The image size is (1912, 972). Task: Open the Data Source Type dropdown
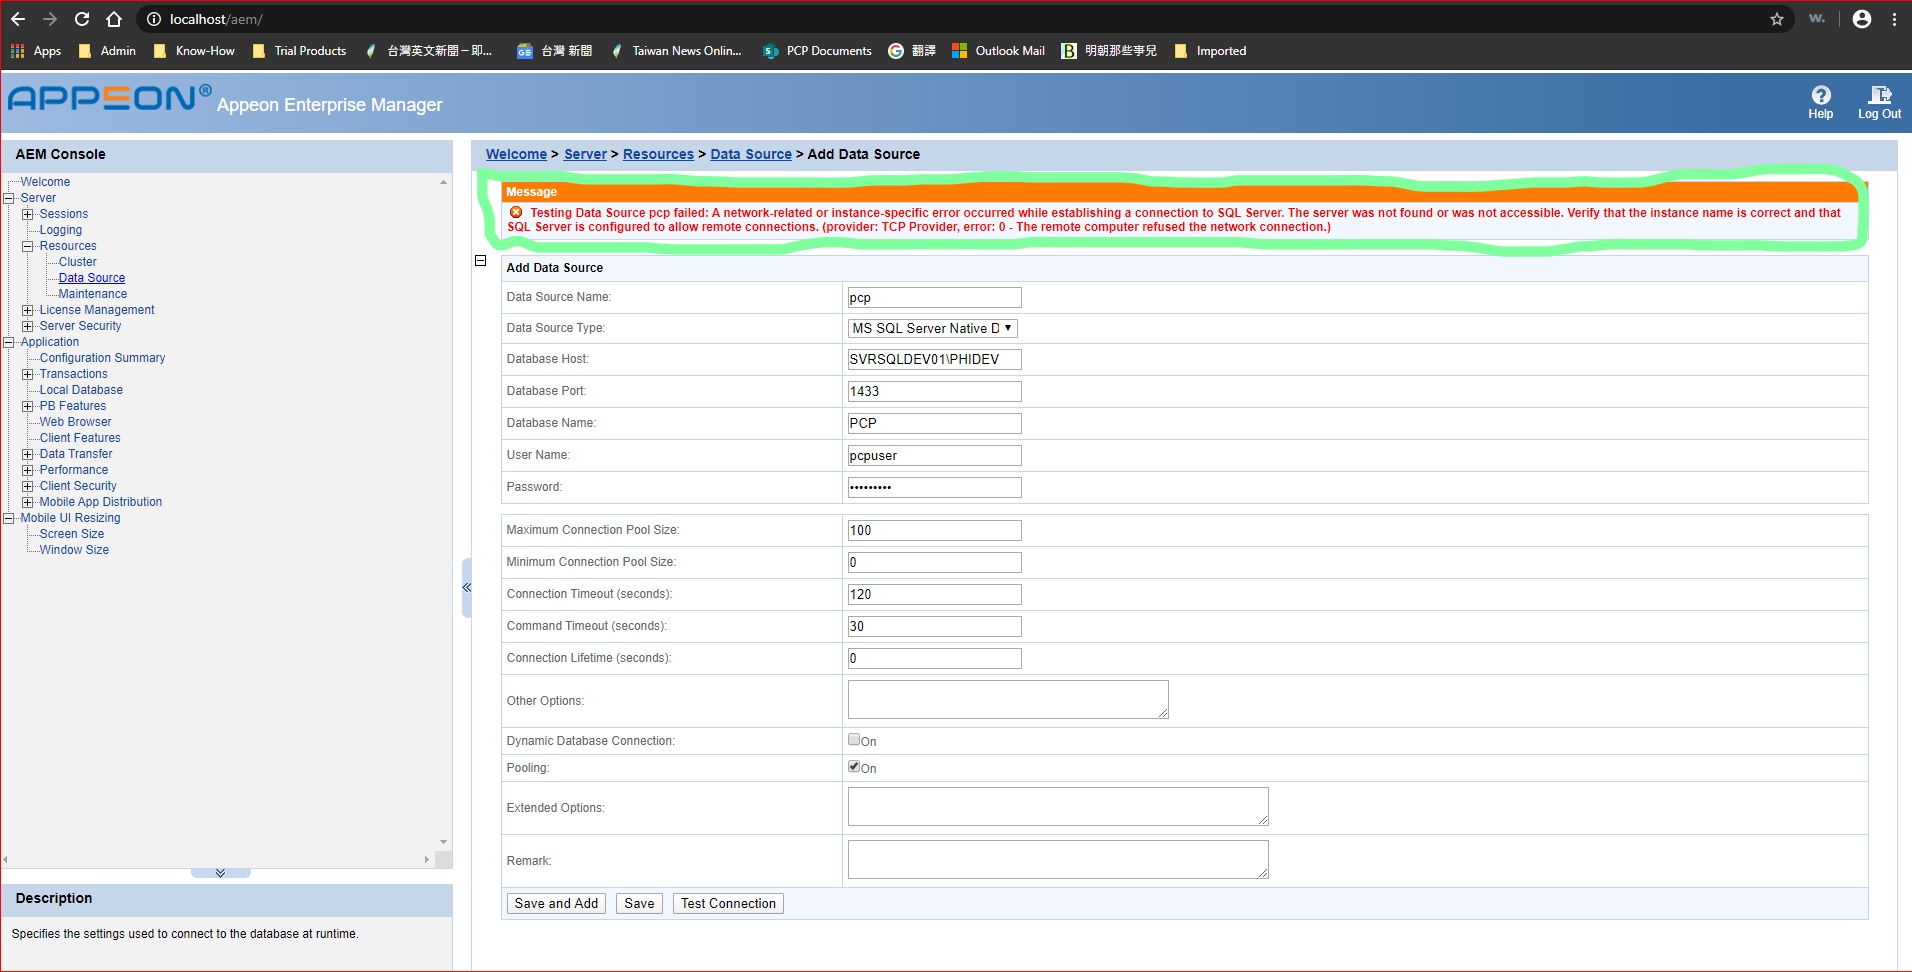tap(932, 328)
